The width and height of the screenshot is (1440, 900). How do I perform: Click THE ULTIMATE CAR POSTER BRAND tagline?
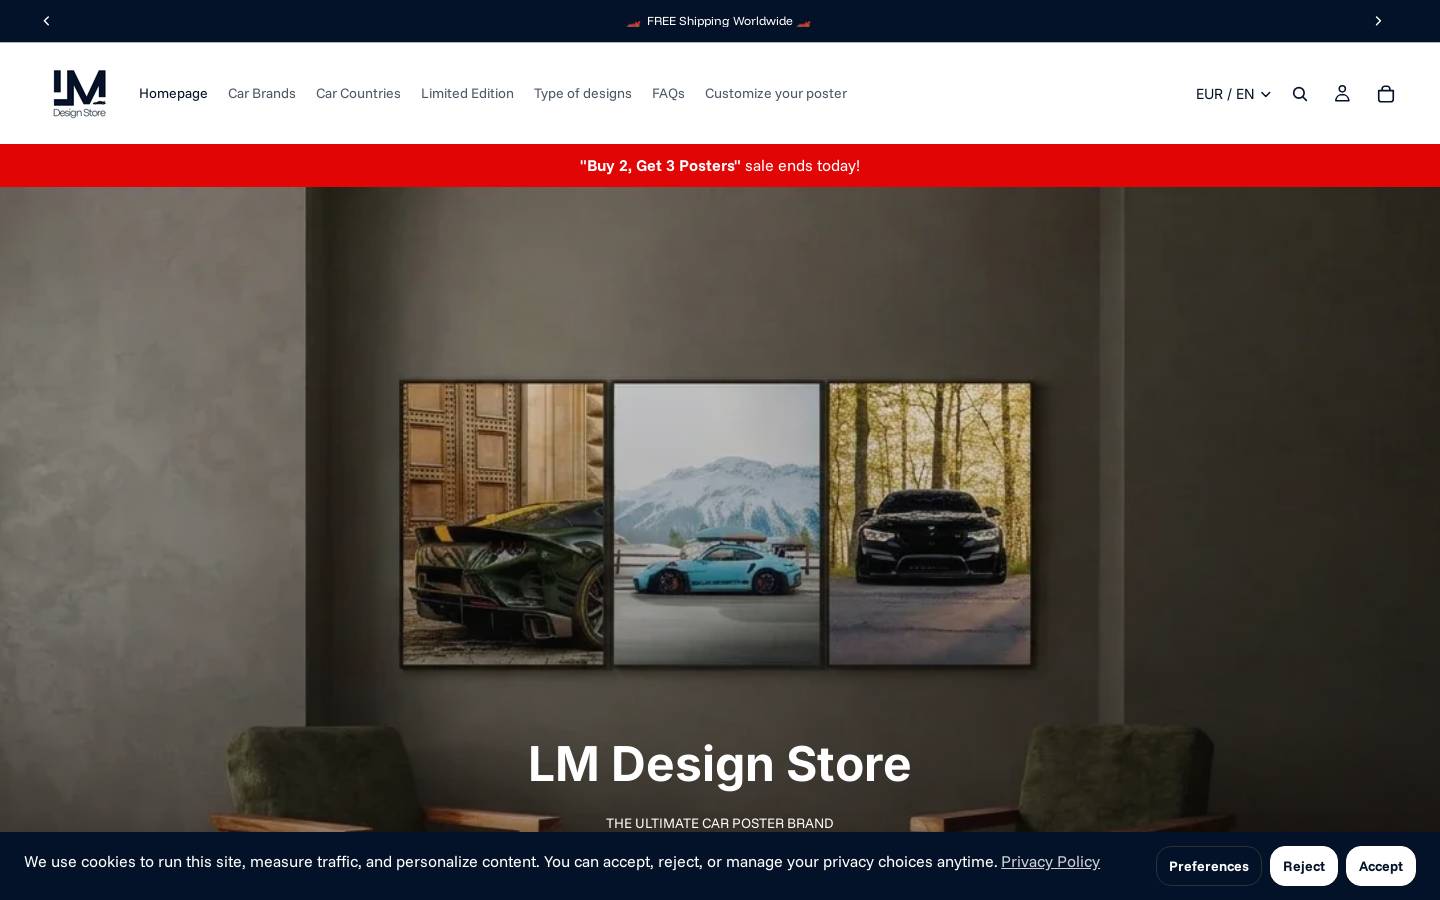(720, 823)
